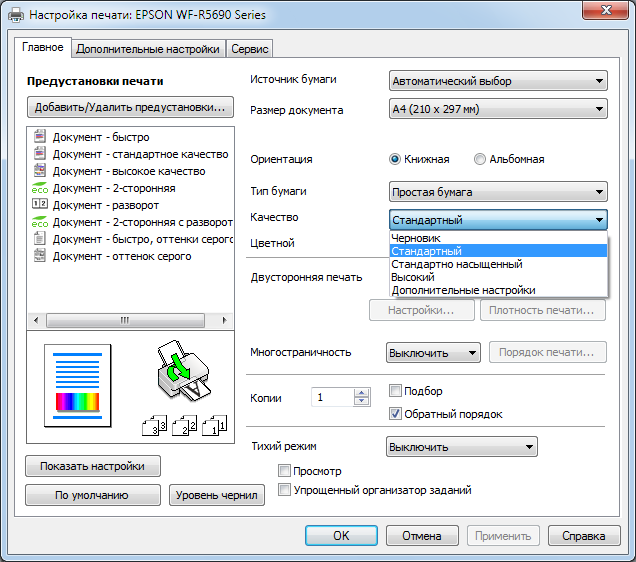This screenshot has width=636, height=562.
Task: Click the Отмена button
Action: pyautogui.click(x=422, y=536)
